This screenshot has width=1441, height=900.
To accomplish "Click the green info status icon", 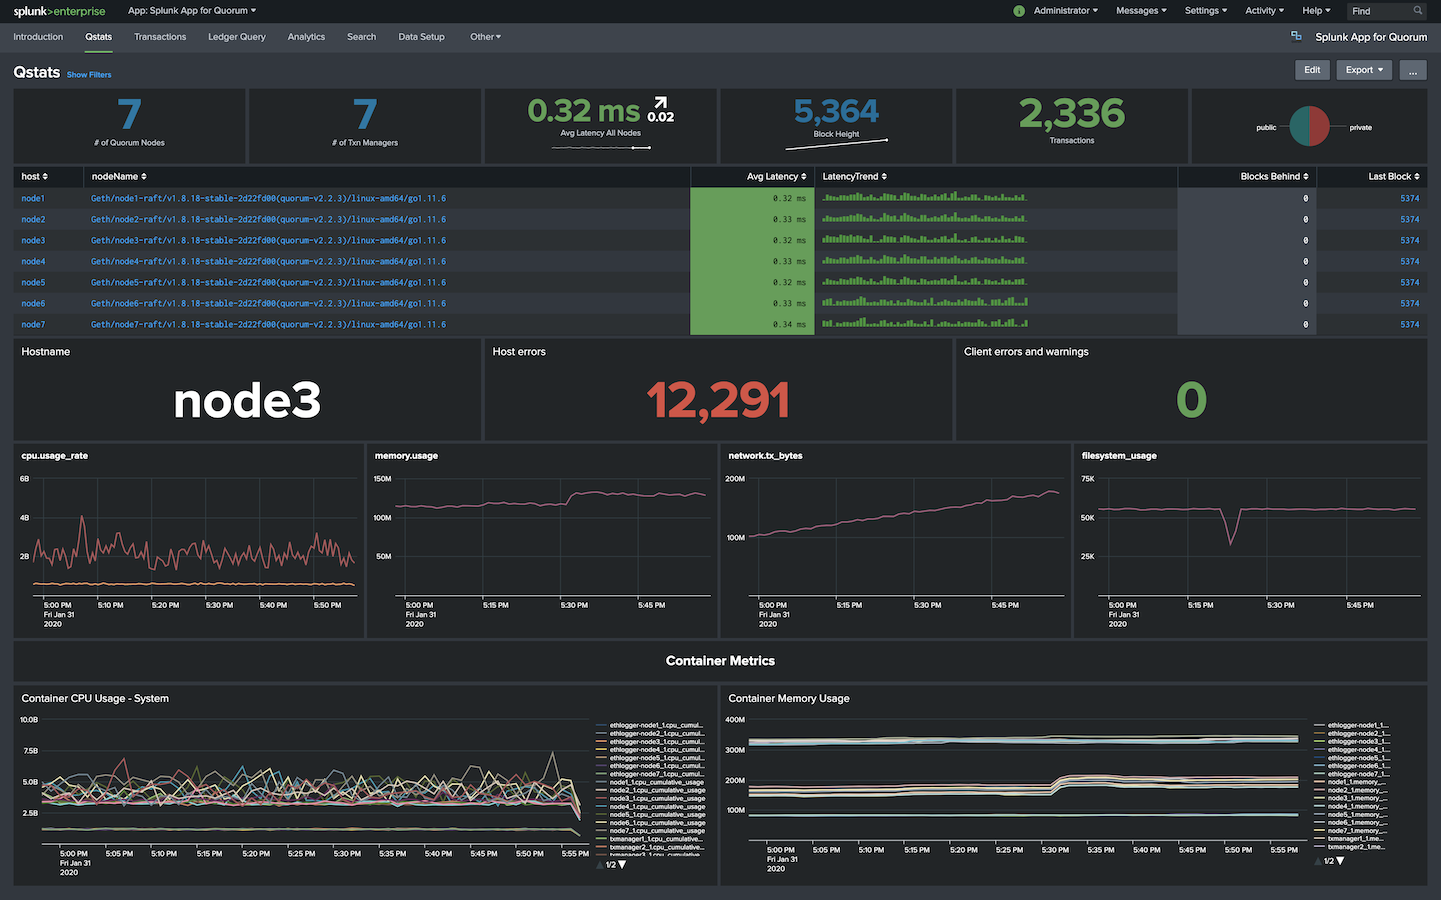I will [1019, 11].
